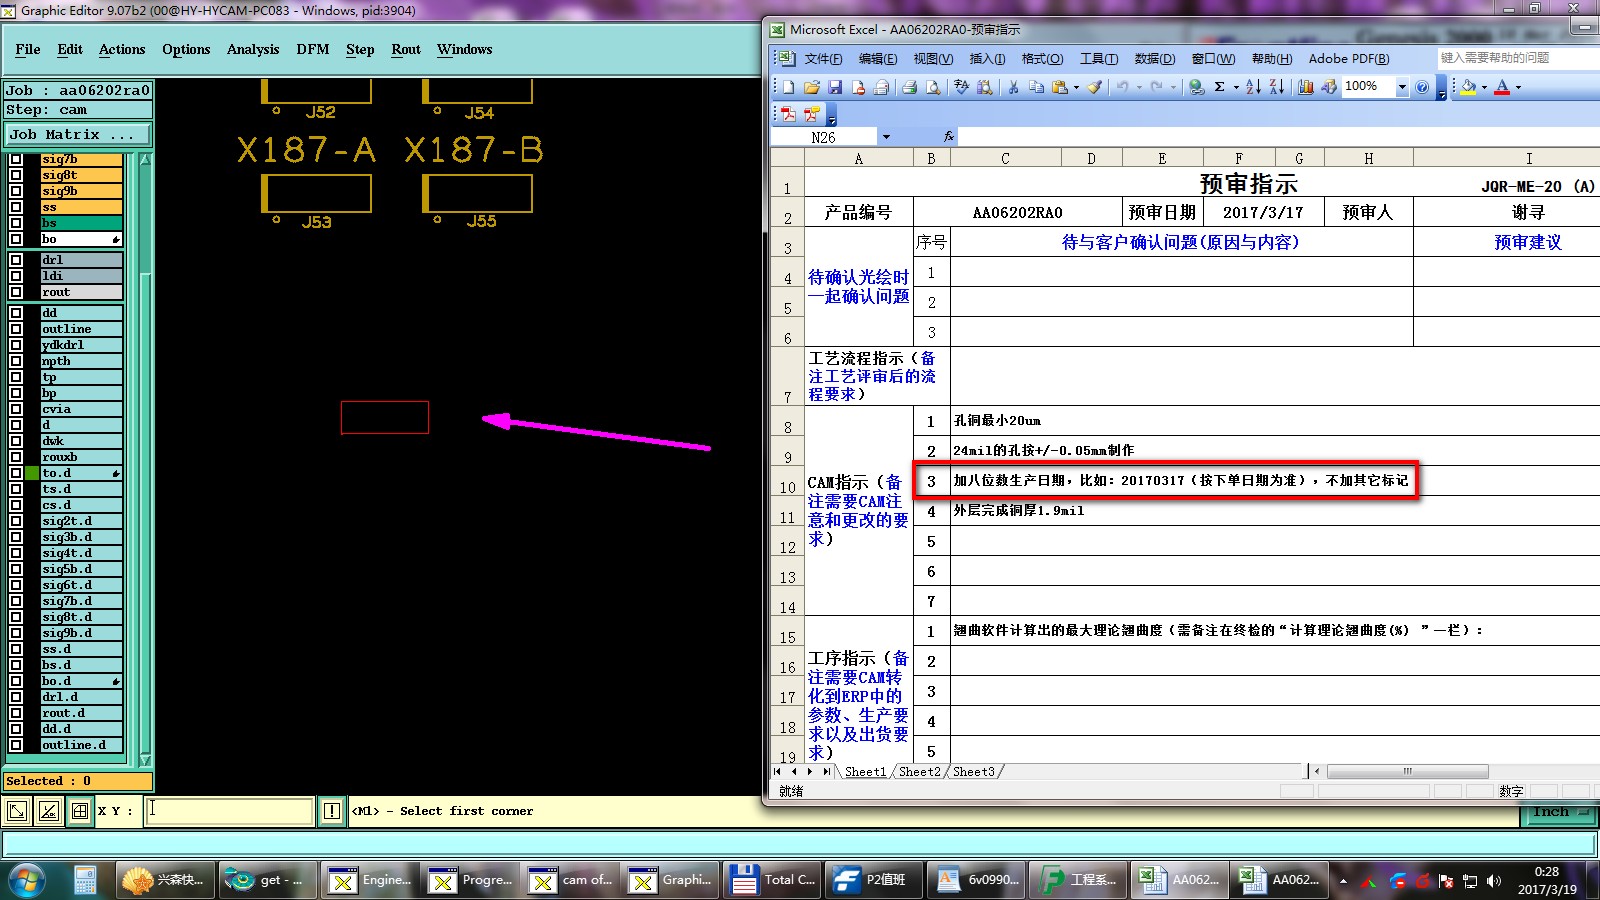Open Excel Name Box dropdown arrow
The image size is (1600, 900).
[x=886, y=137]
